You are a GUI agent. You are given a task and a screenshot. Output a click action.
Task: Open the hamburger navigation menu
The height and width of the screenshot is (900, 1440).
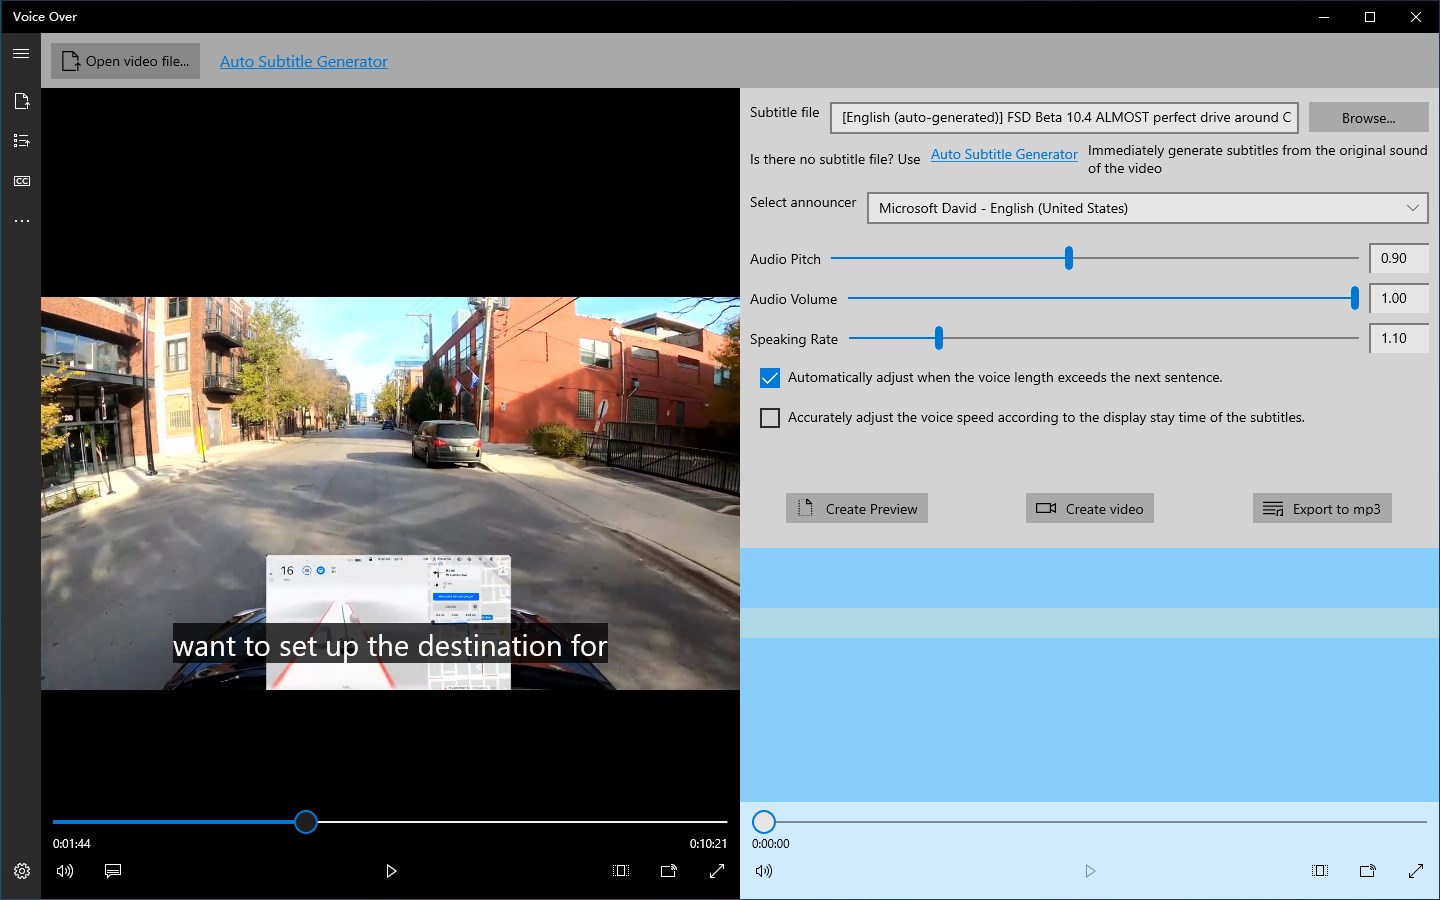(x=21, y=54)
